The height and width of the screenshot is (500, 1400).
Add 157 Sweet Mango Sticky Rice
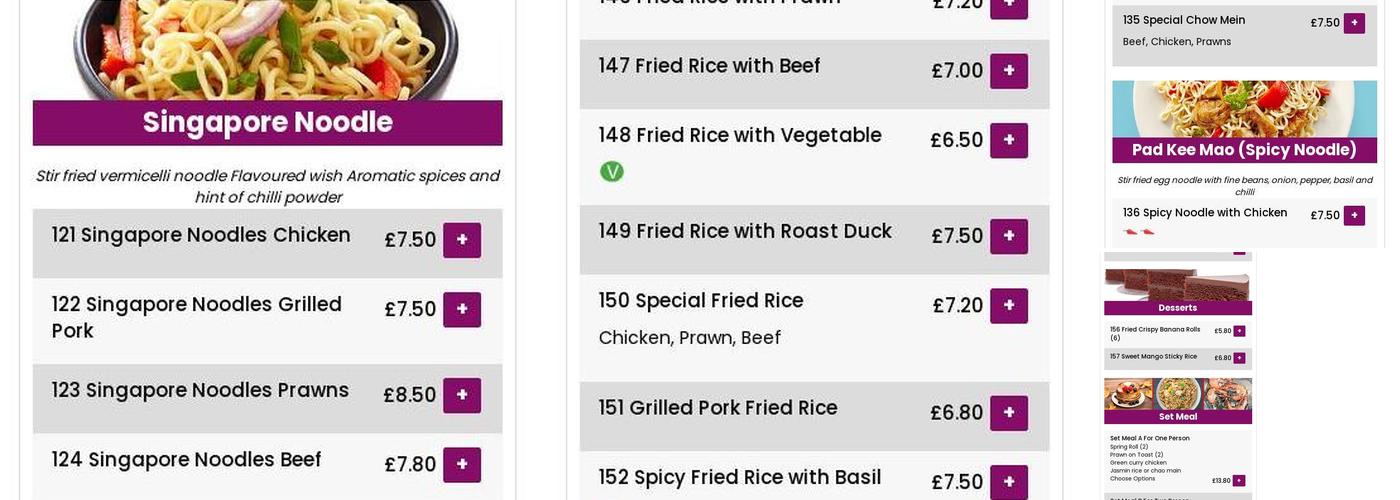coord(1239,358)
